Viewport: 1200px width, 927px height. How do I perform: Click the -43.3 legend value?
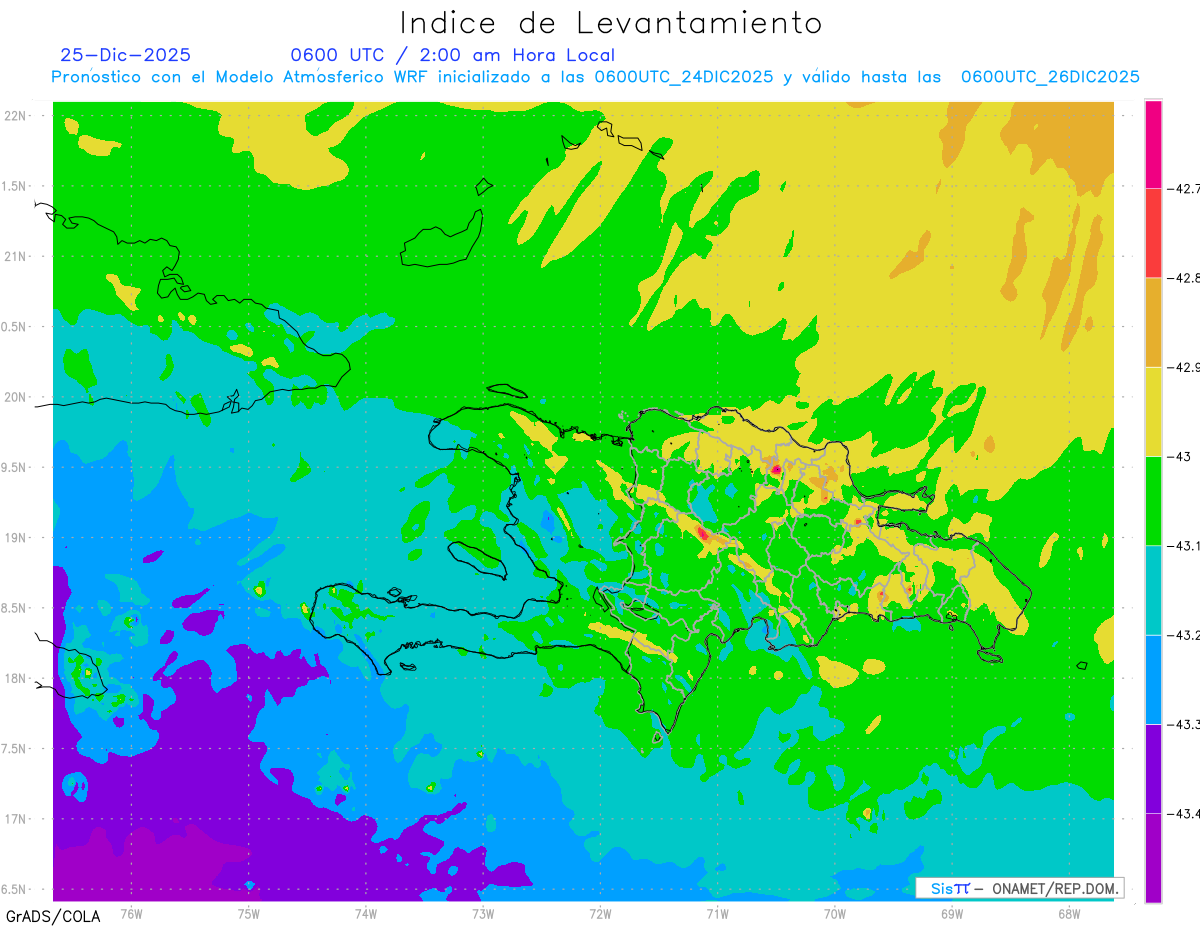pos(1183,724)
